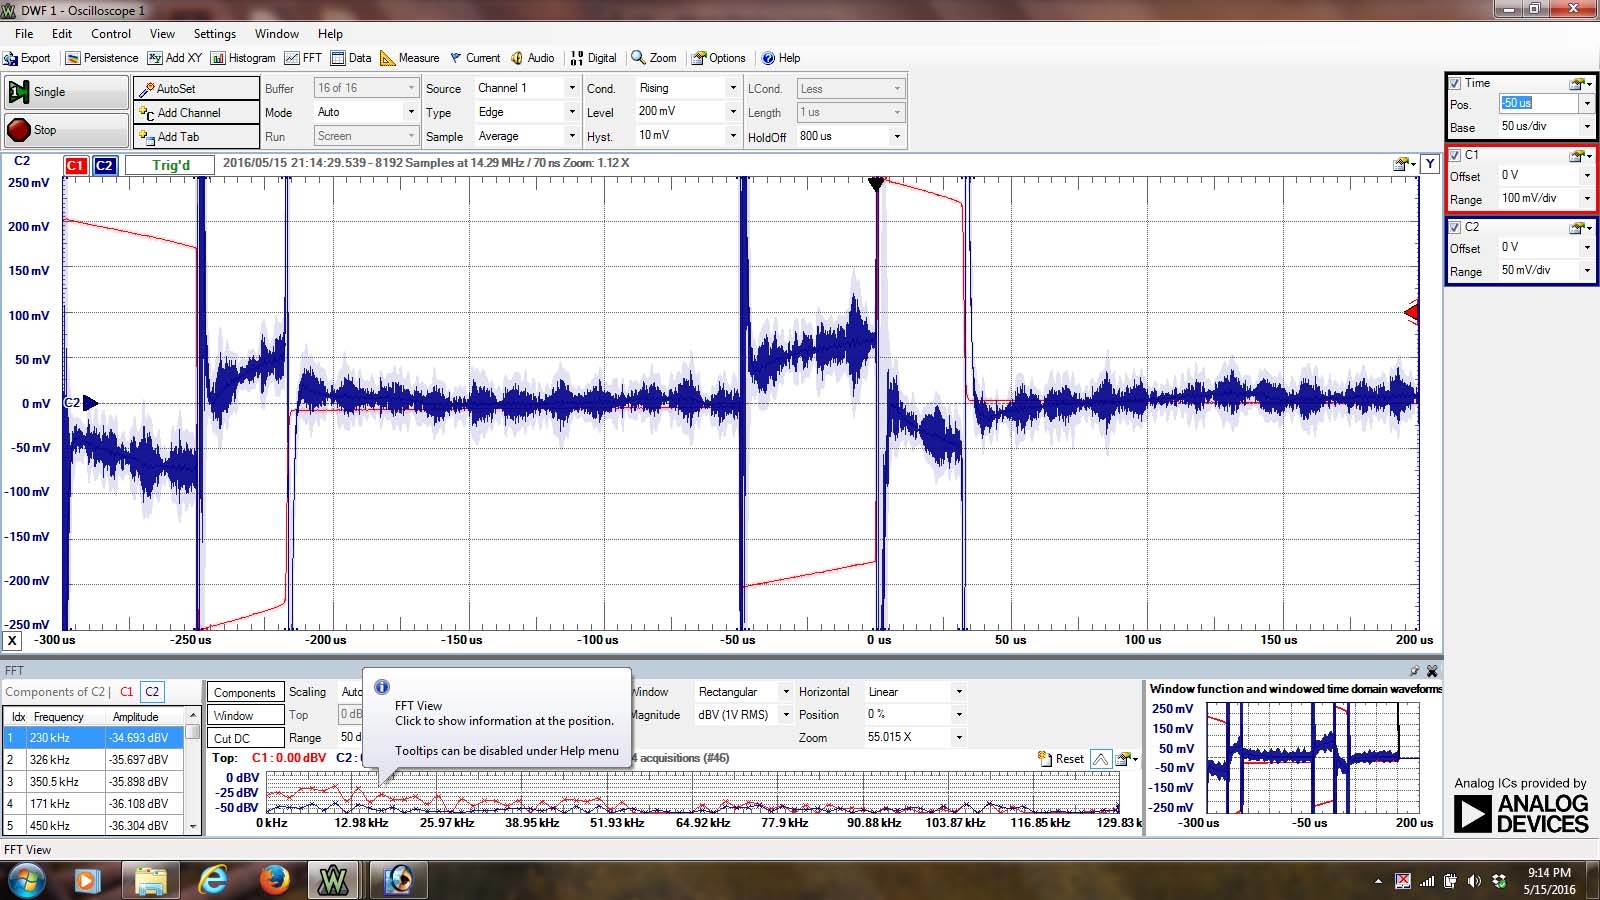Open the Measure tool
1600x900 pixels.
[x=410, y=58]
